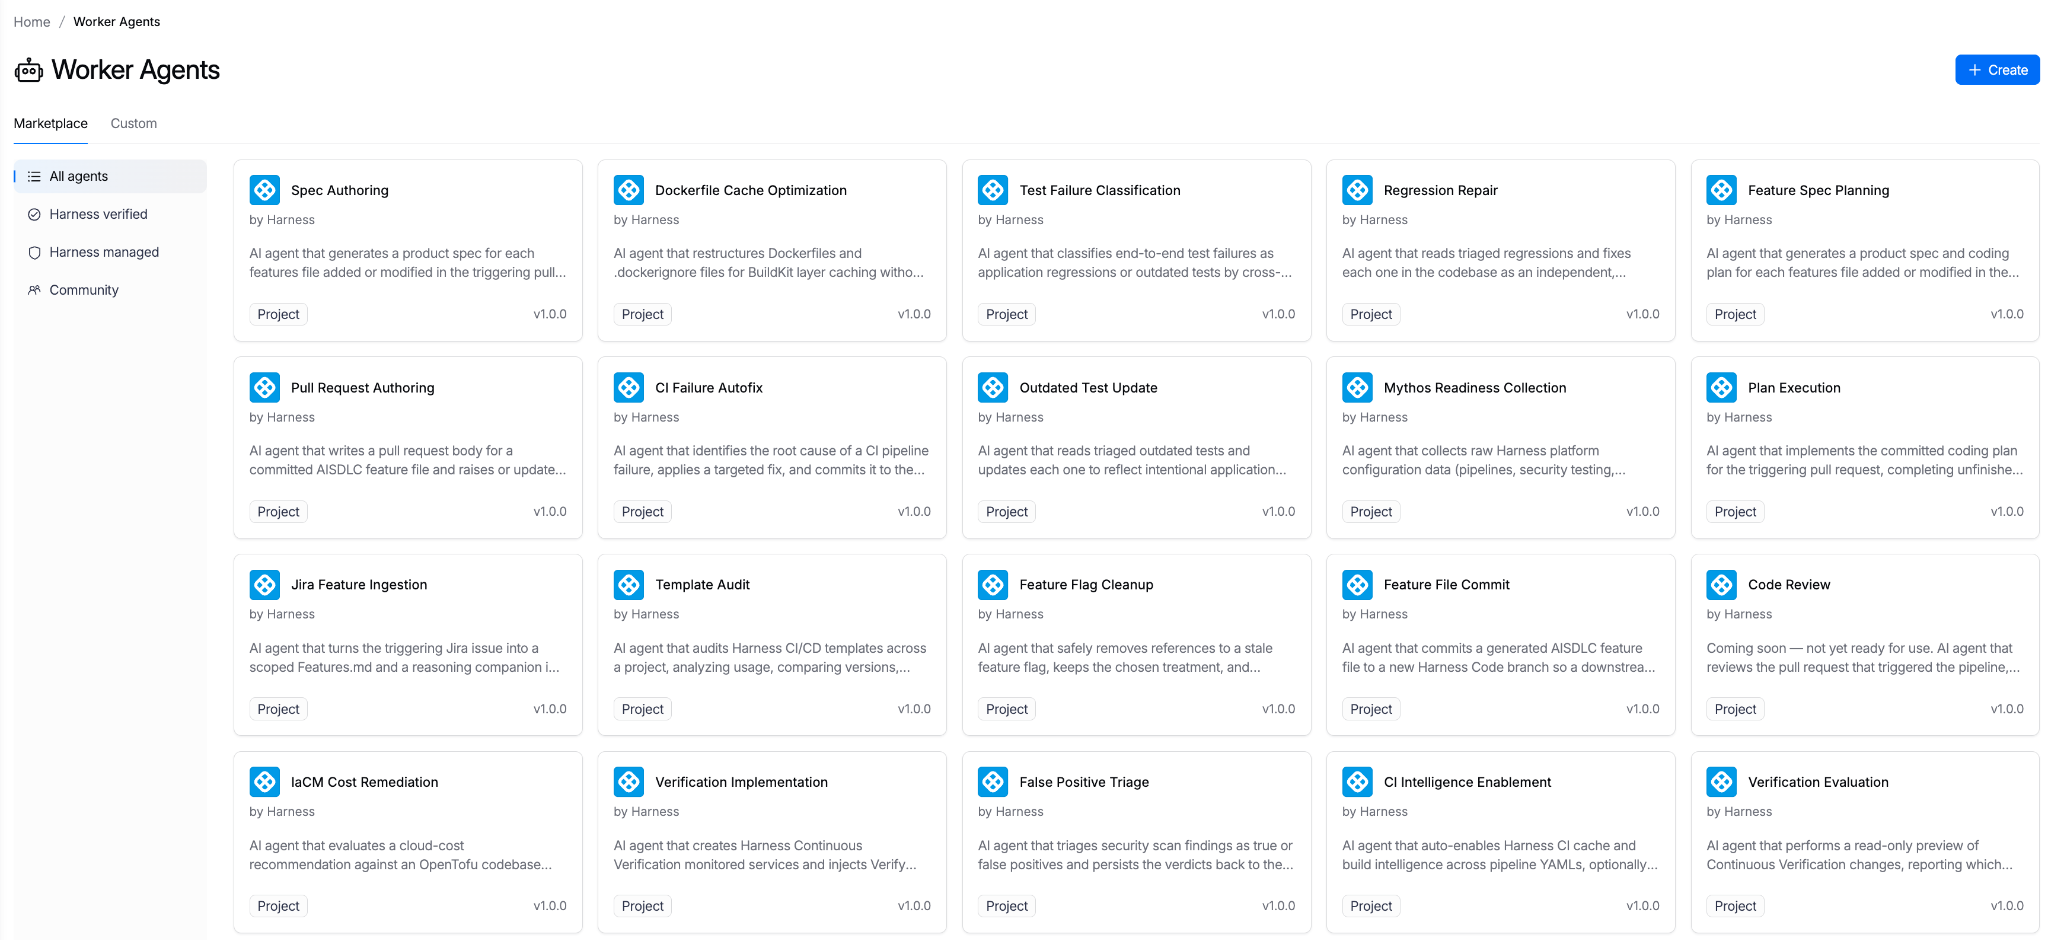2048x940 pixels.
Task: Click the Outdated Test Update agent icon
Action: [x=993, y=387]
